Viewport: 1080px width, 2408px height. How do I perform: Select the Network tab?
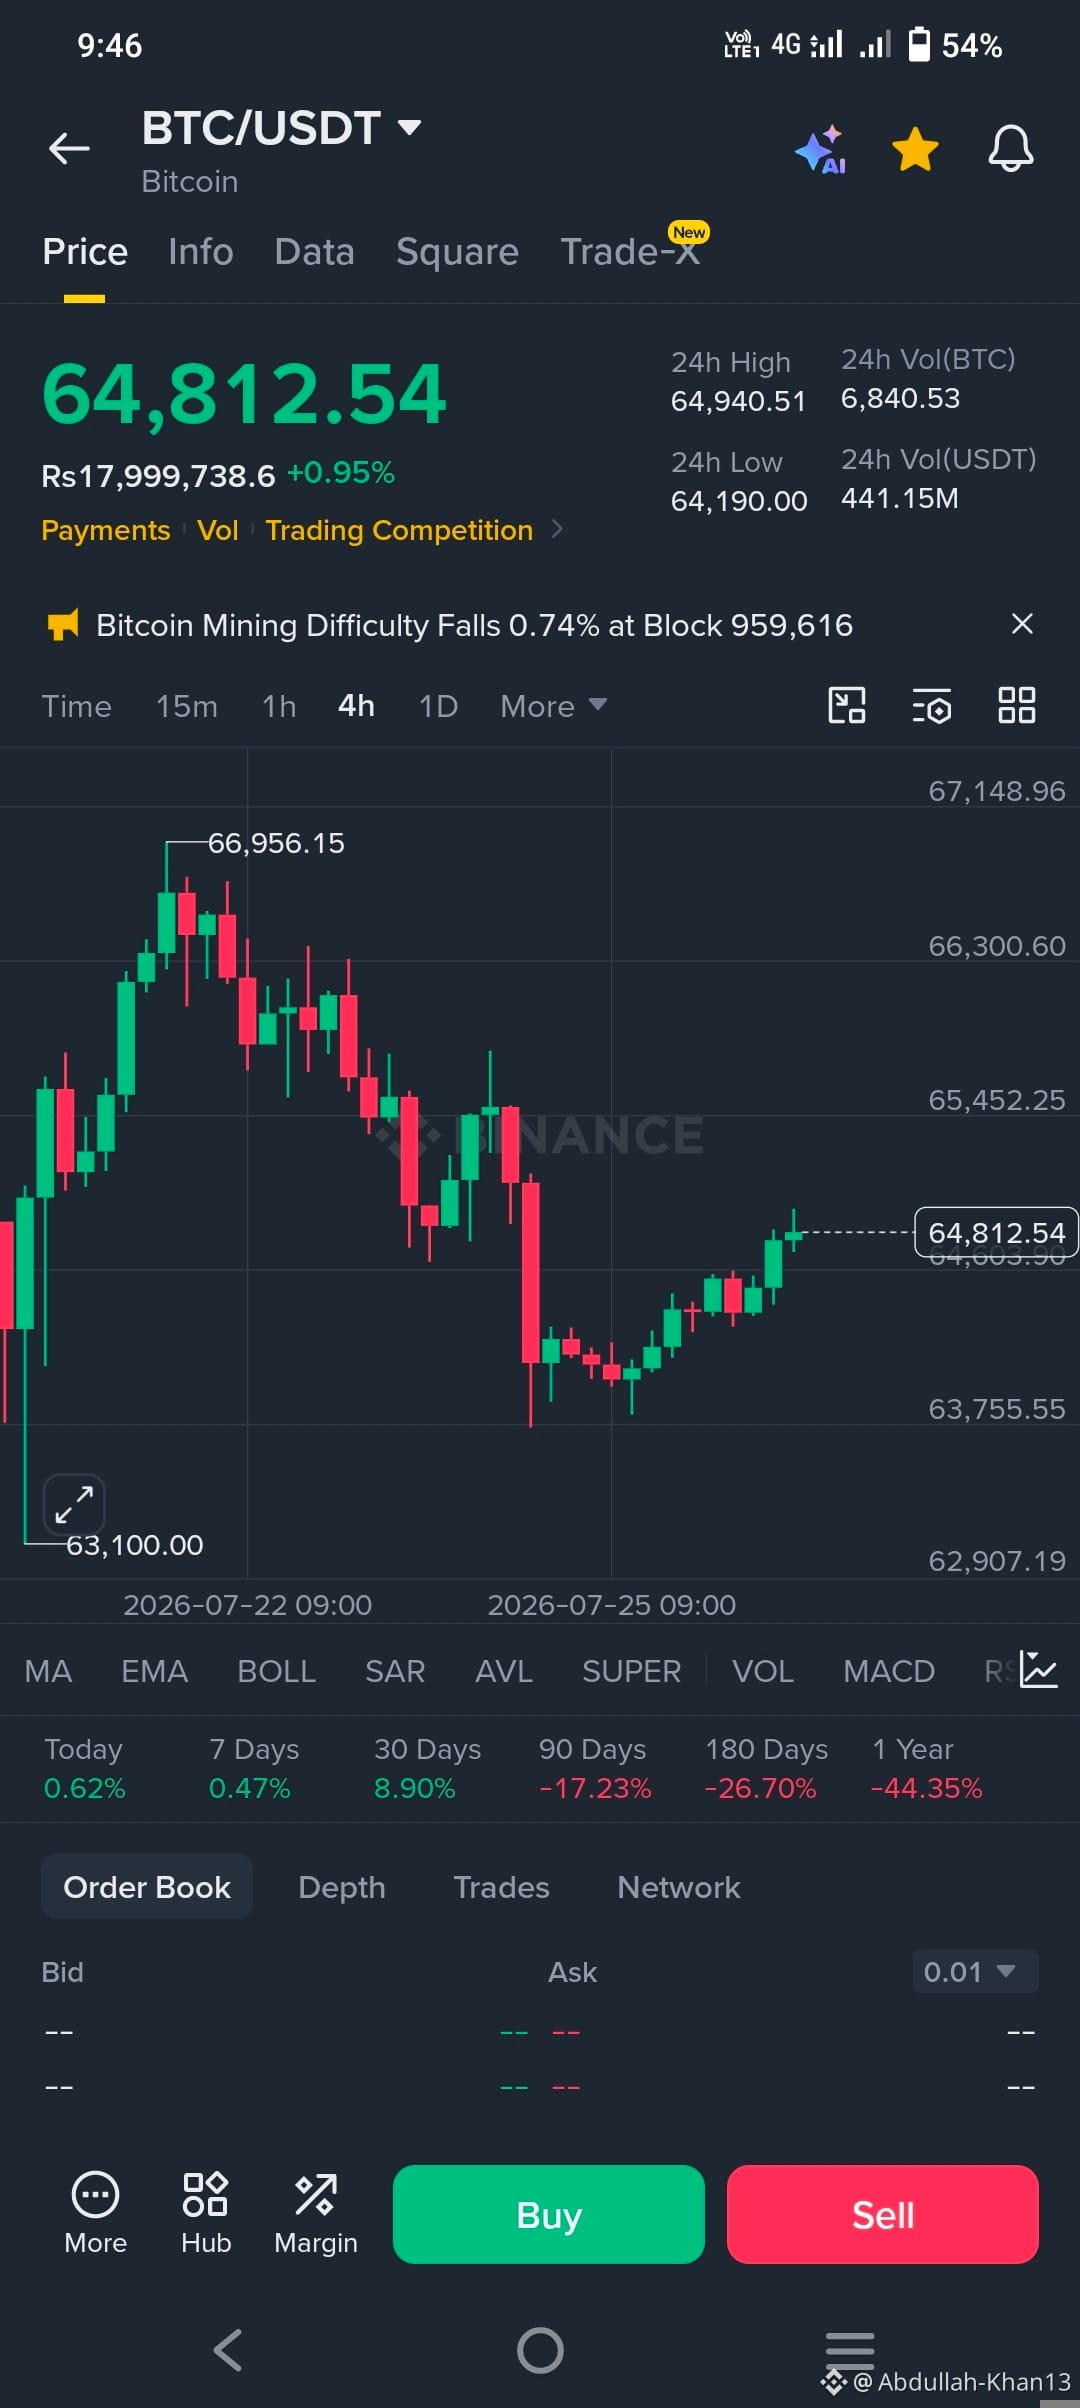click(679, 1887)
